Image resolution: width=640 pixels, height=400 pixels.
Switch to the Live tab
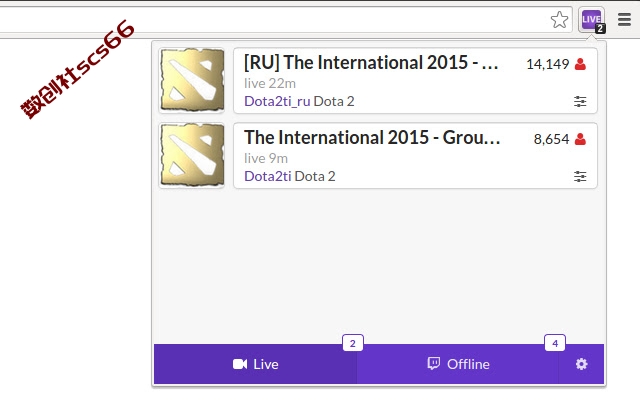256,364
